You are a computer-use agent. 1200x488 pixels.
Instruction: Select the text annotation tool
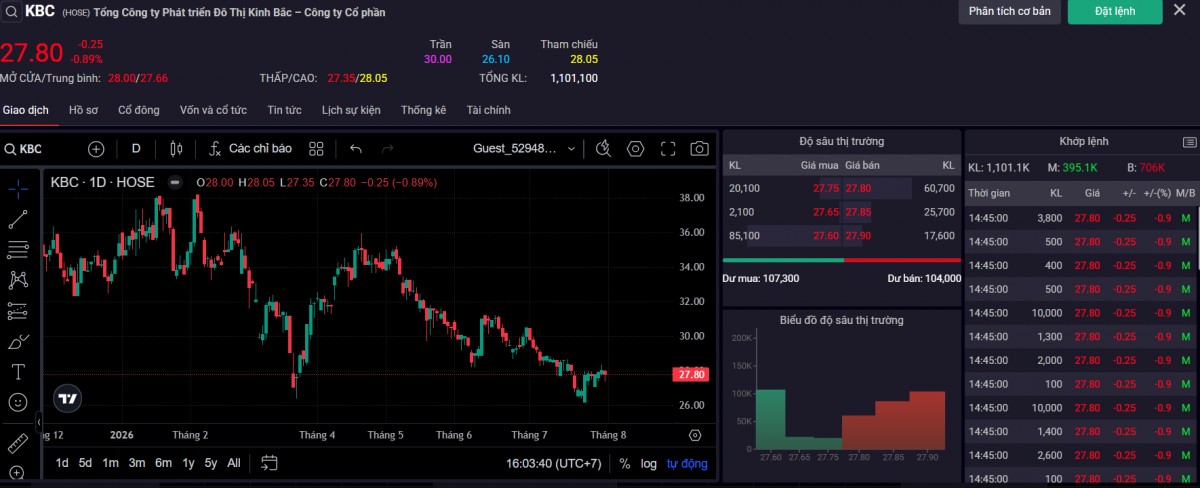click(x=18, y=372)
